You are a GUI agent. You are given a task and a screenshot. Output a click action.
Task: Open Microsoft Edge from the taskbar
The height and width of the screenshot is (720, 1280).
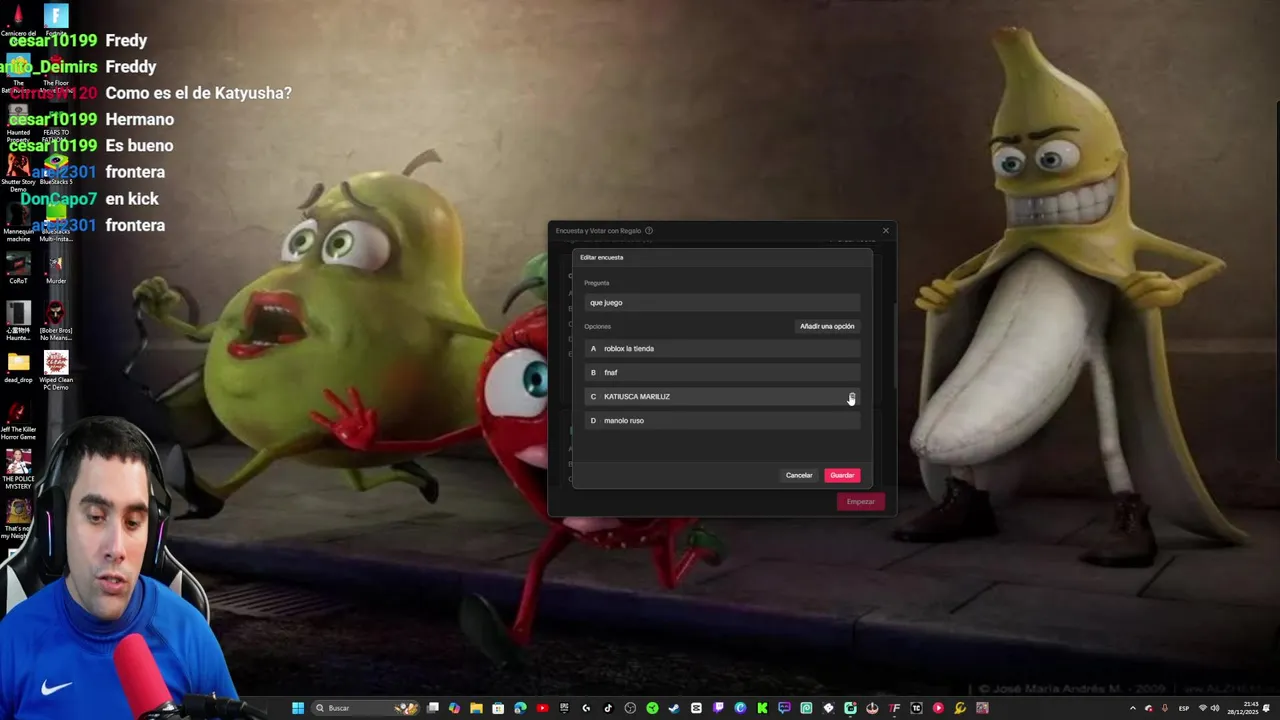[520, 708]
